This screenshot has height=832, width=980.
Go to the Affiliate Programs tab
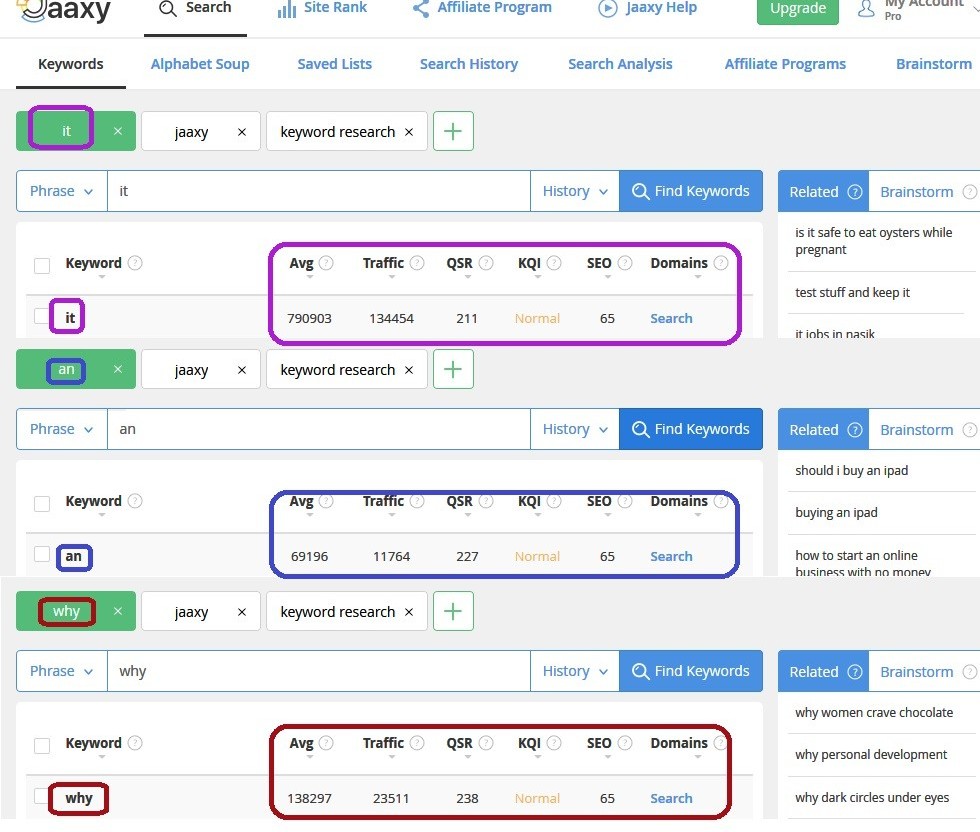785,64
